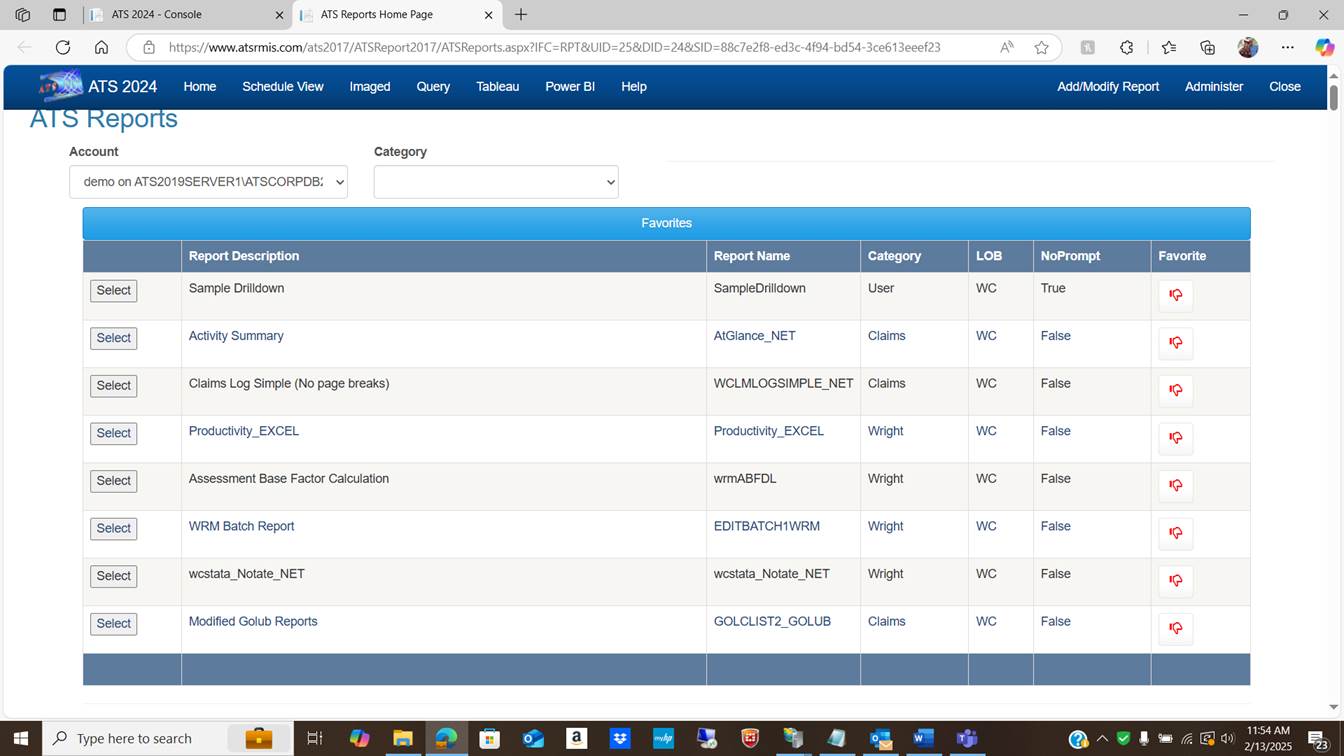The image size is (1344, 756).
Task: Unfavorite the Productivity_EXCEL report
Action: [1175, 438]
